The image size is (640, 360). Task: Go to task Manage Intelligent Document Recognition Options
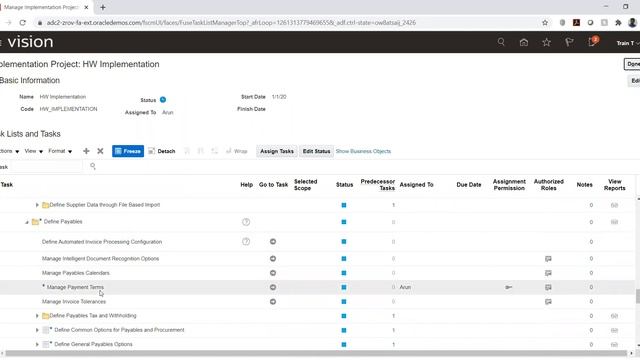coord(273,259)
